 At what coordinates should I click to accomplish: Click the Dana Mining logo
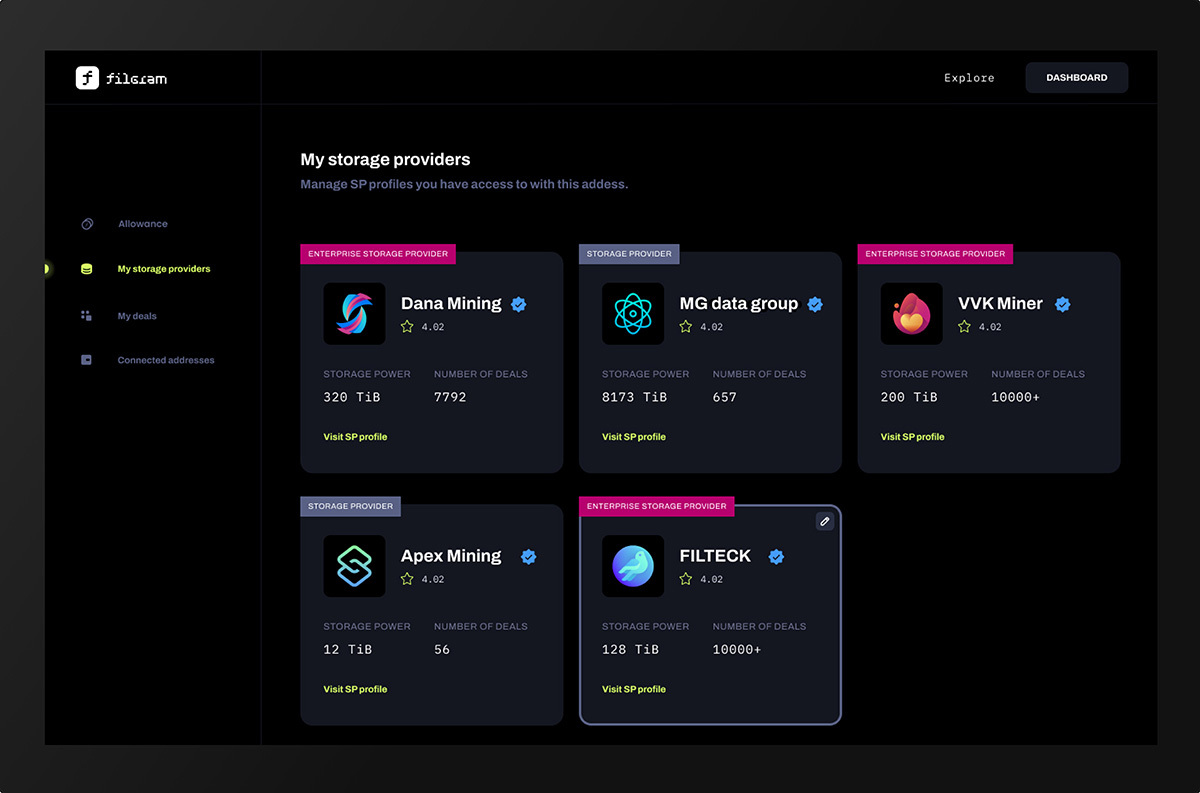click(354, 314)
